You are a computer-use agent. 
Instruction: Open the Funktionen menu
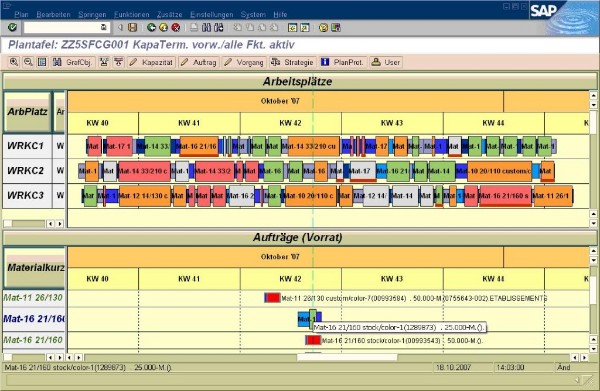[x=132, y=15]
